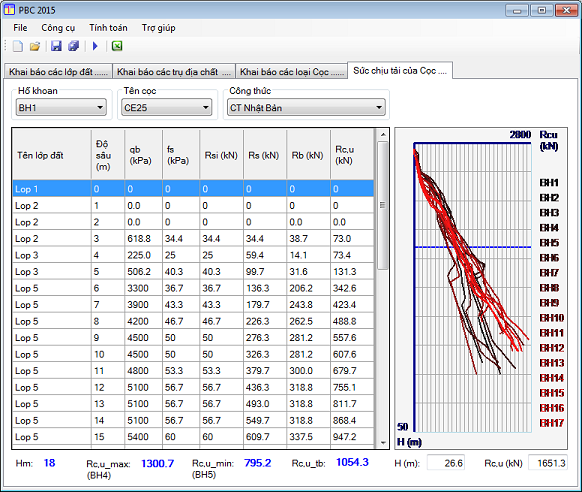Click the Export to Excel icon
The height and width of the screenshot is (492, 582).
[117, 46]
